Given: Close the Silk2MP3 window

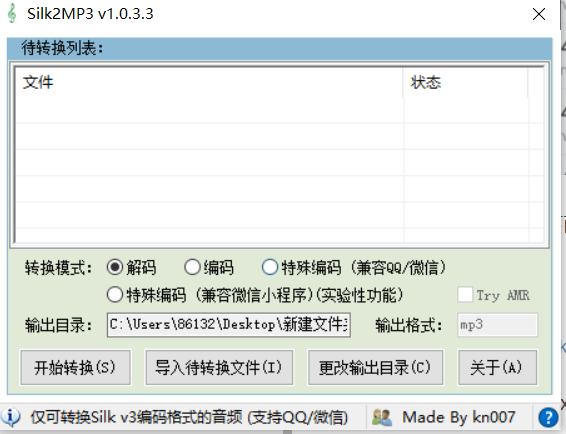Looking at the screenshot, I should (539, 14).
